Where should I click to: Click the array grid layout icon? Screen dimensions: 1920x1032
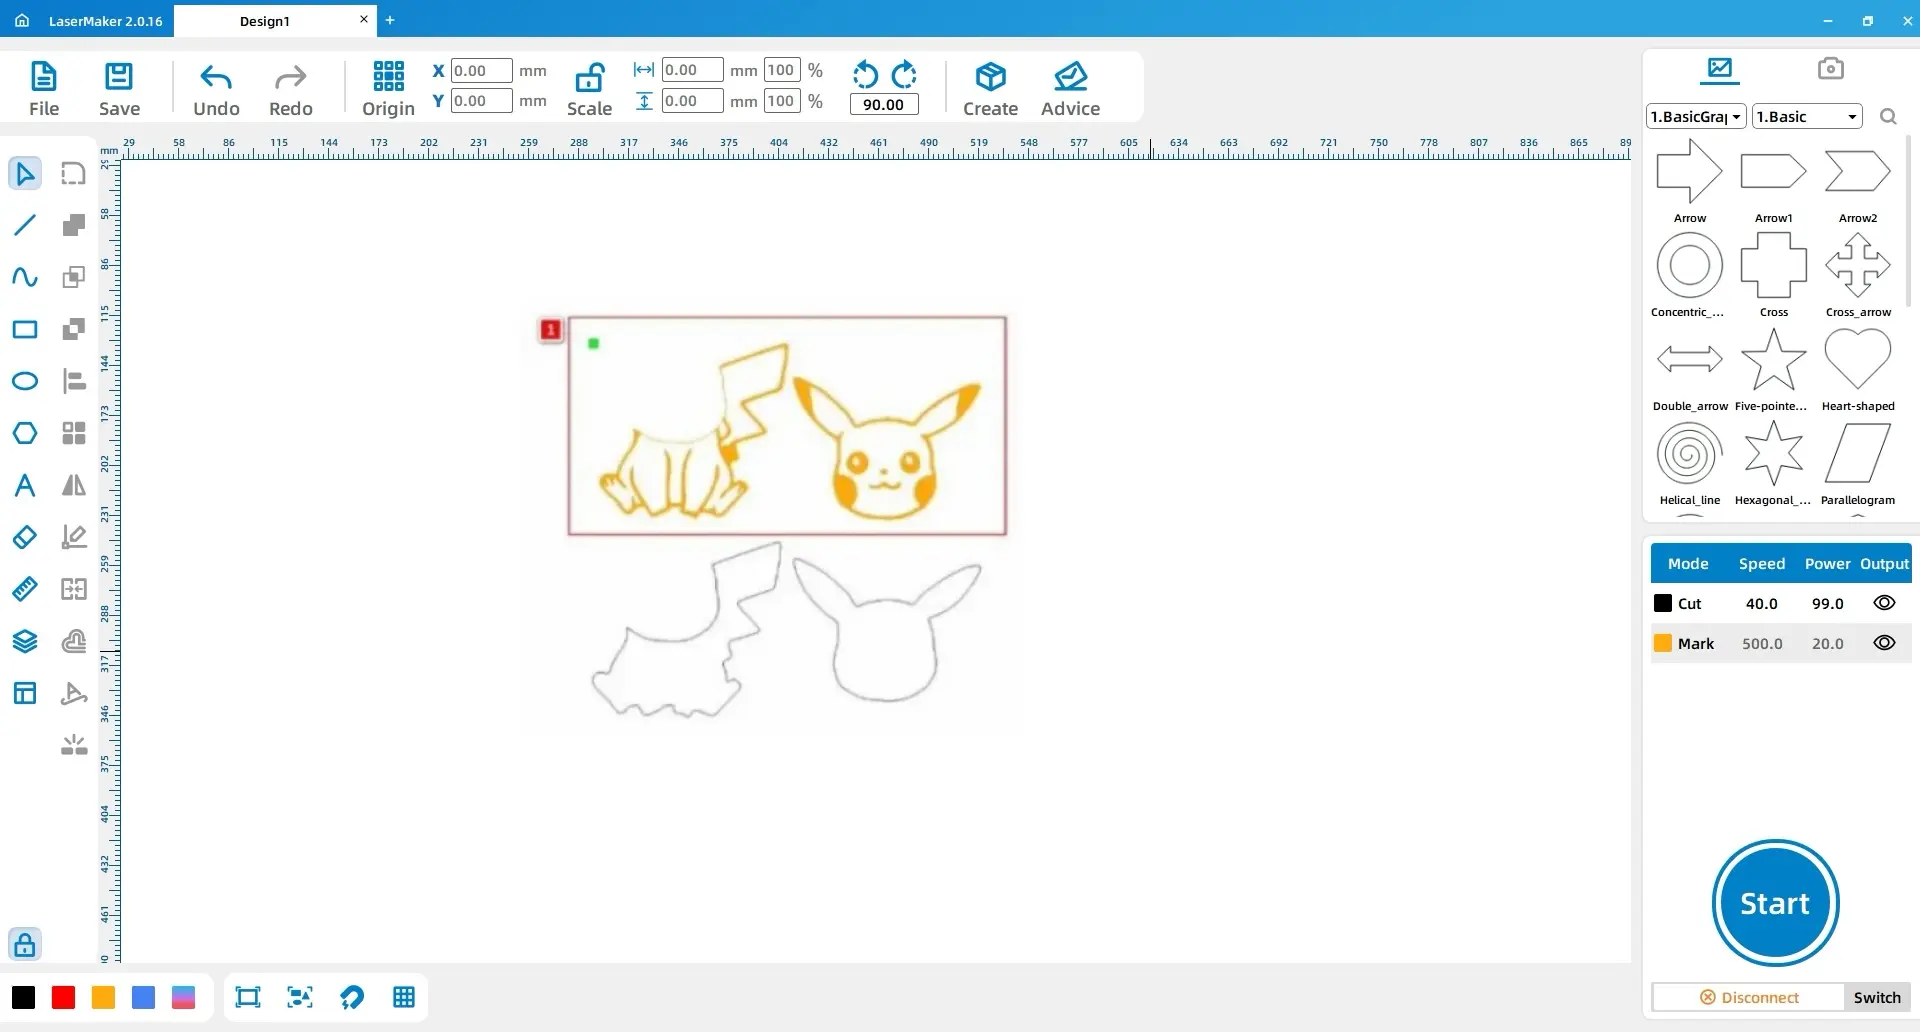[x=74, y=433]
